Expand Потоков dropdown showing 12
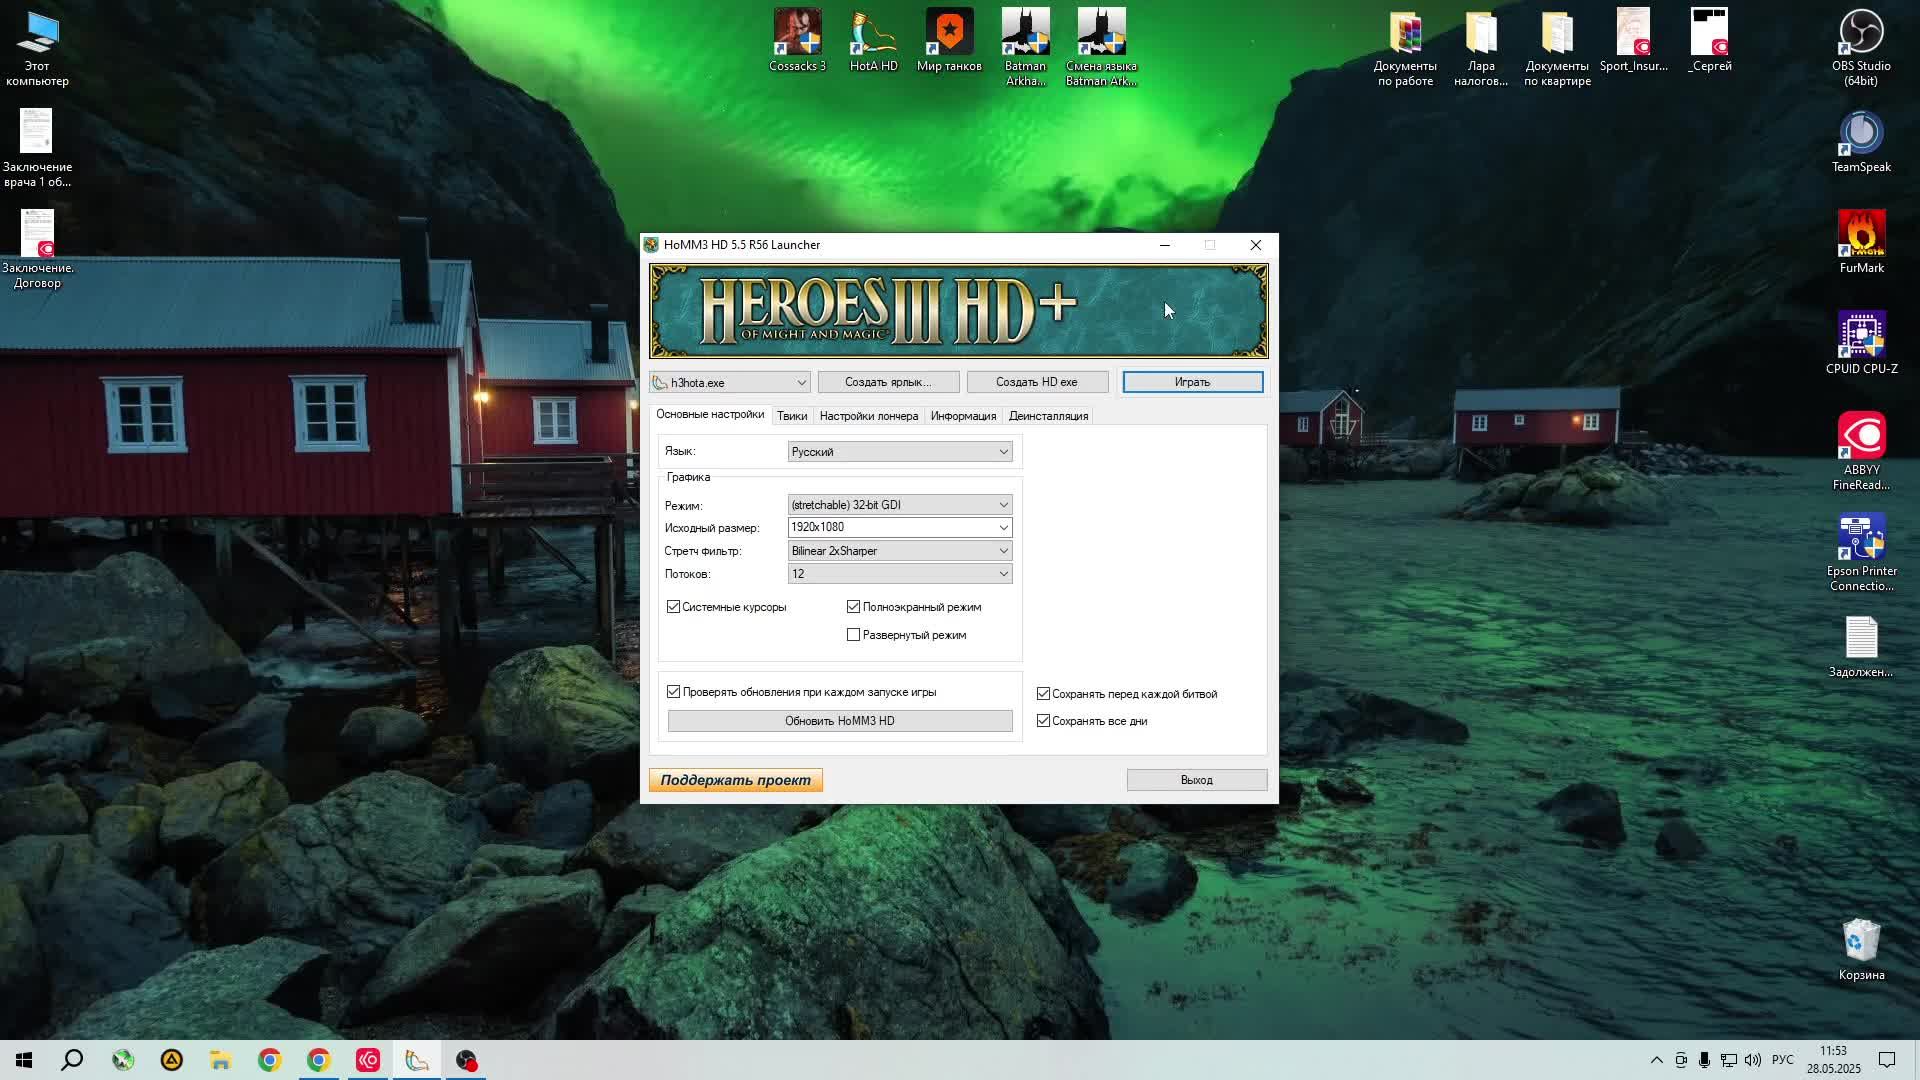 (900, 574)
